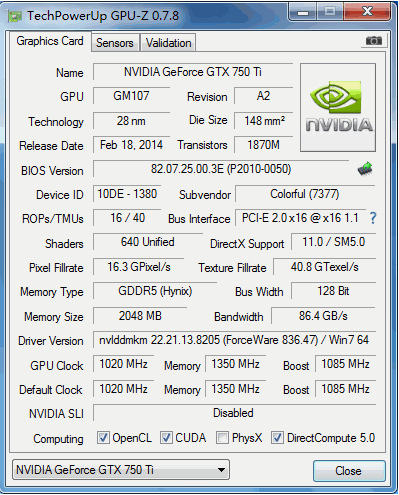Click the BIOS Version label
Screen dimensions: 399x495
pyautogui.click(x=52, y=171)
